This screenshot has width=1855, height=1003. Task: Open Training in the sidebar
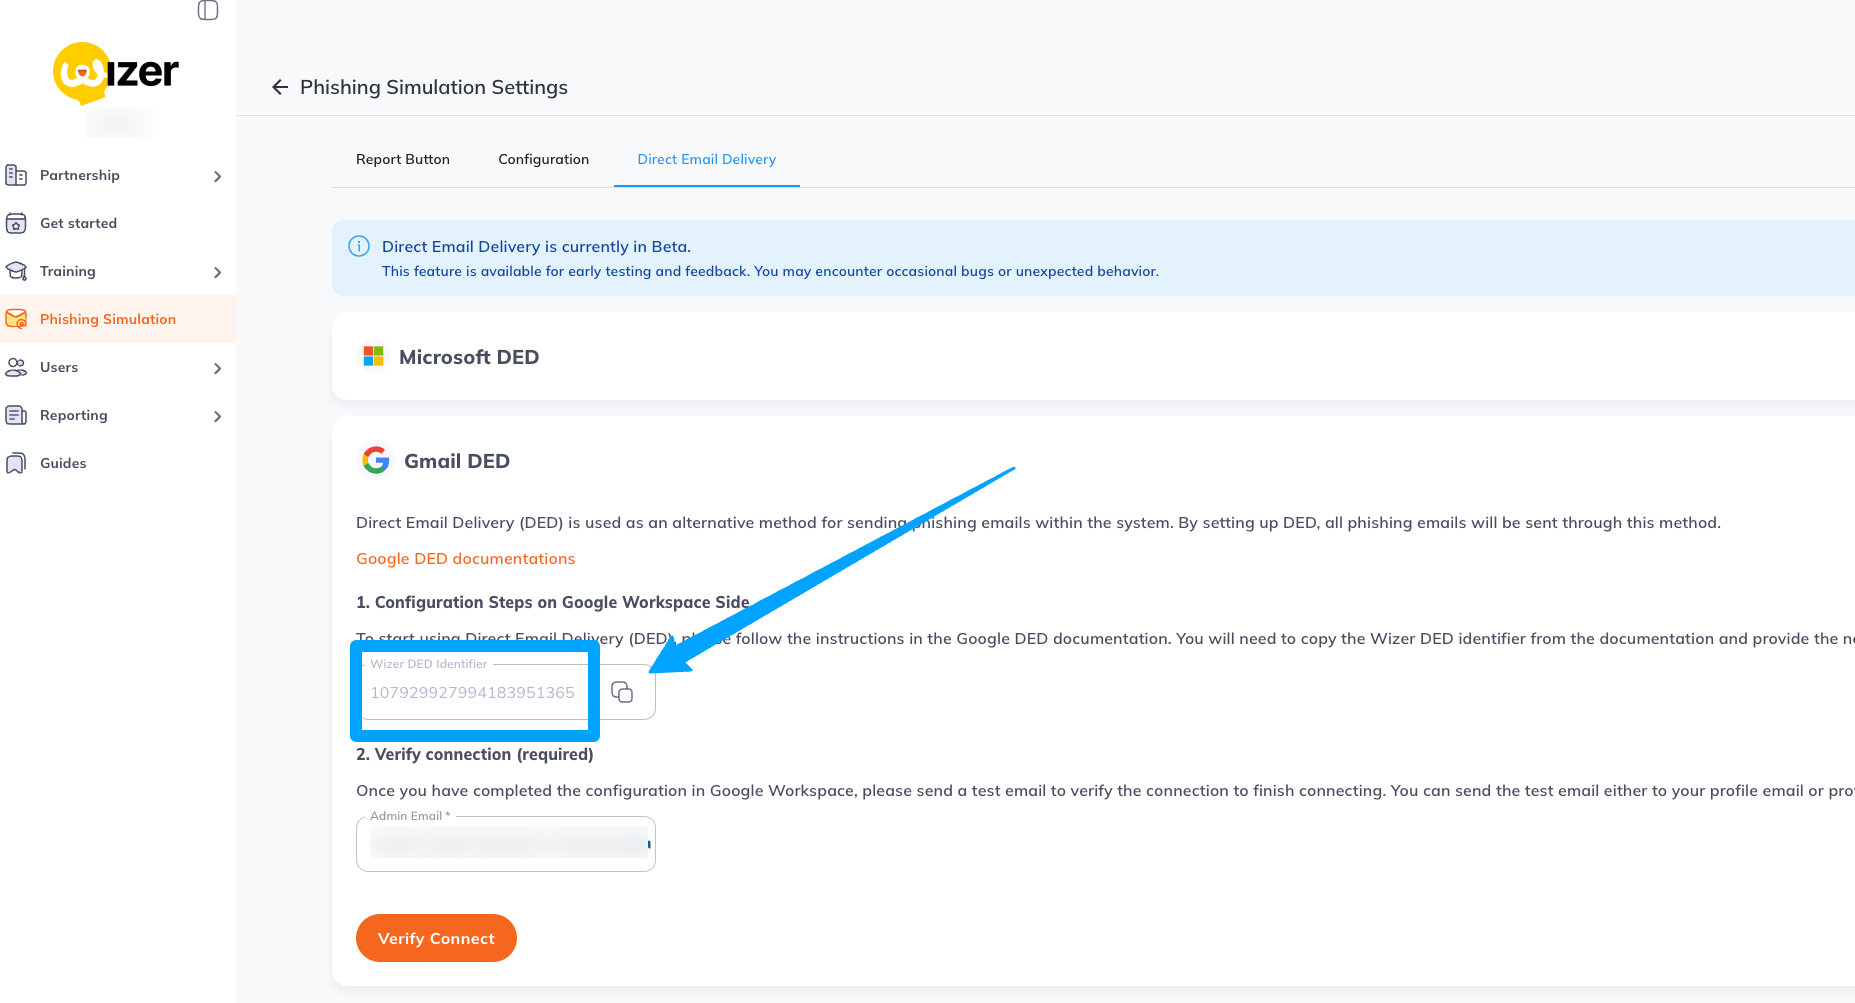coord(118,271)
